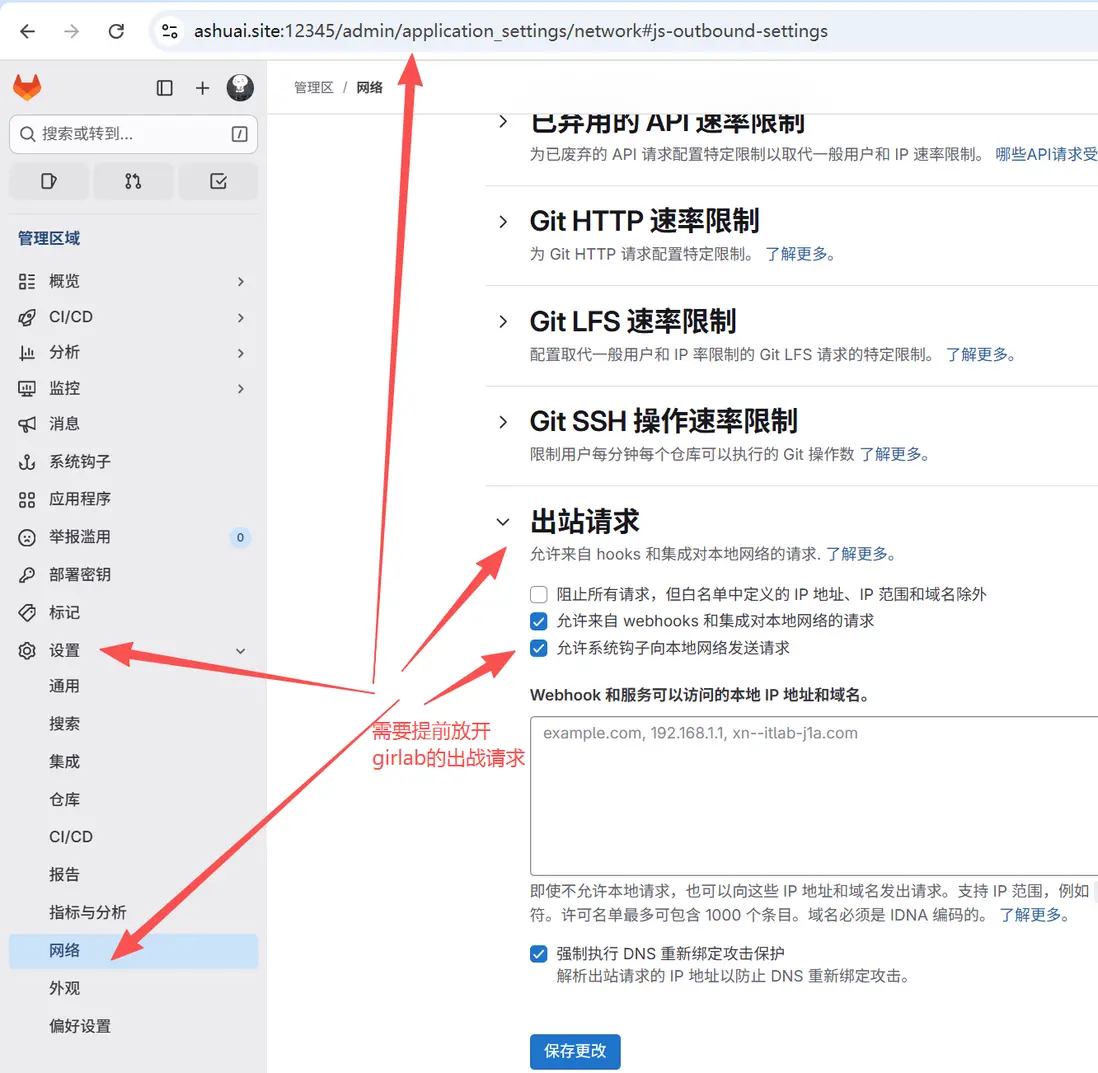Reload the page with refresh icon
Image resolution: width=1098 pixels, height=1073 pixels.
116,31
